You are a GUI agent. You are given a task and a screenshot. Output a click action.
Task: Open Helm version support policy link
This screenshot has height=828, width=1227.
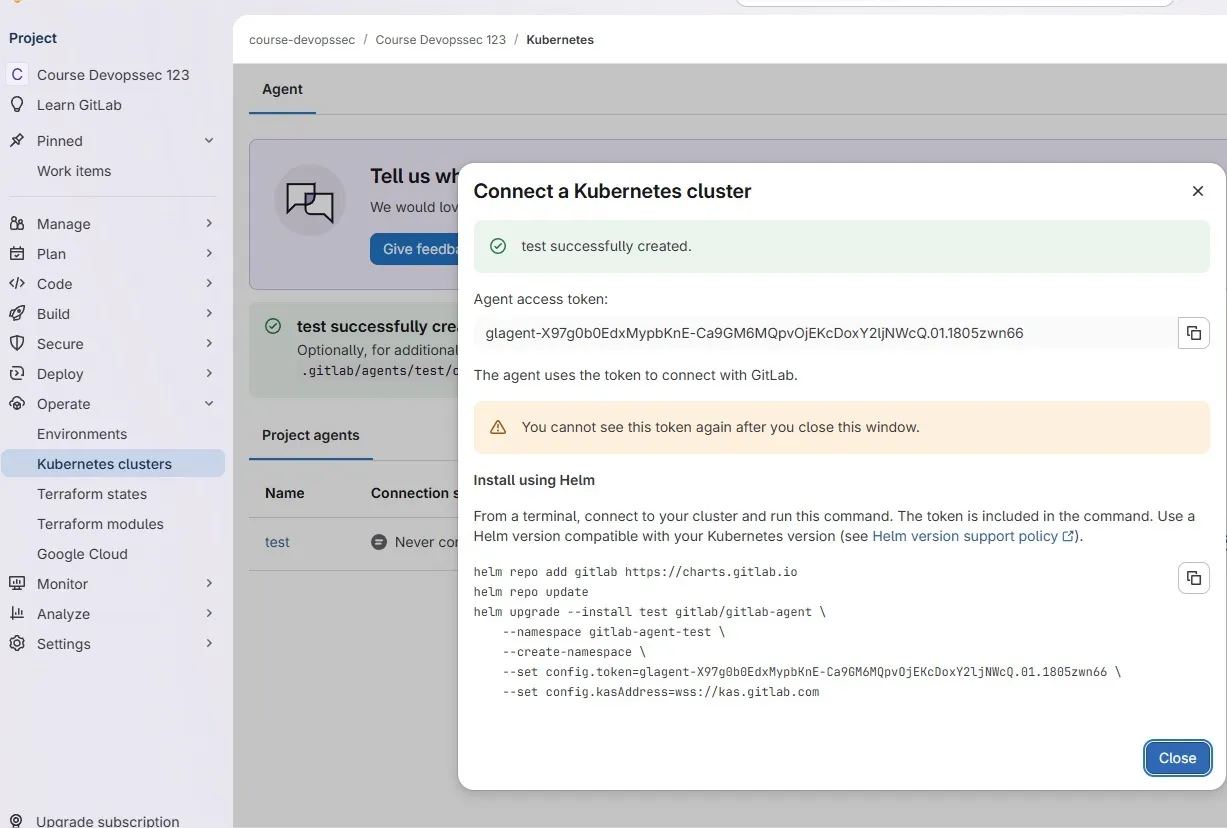pos(973,536)
